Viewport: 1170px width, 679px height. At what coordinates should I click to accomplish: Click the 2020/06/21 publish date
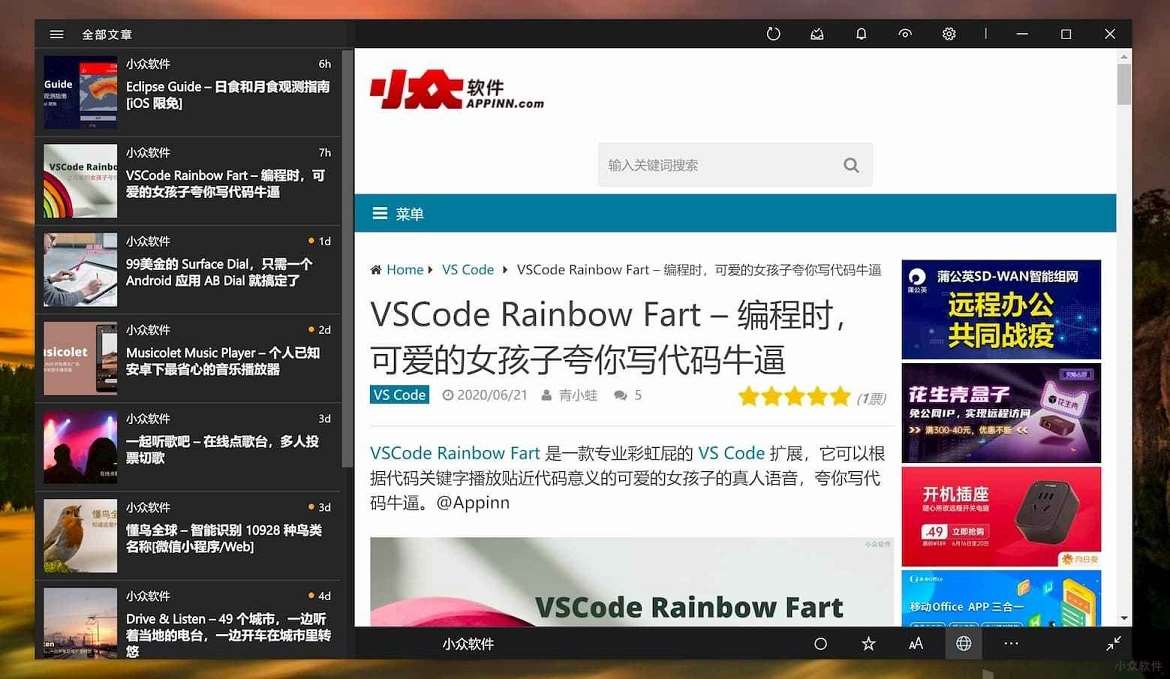pos(485,395)
